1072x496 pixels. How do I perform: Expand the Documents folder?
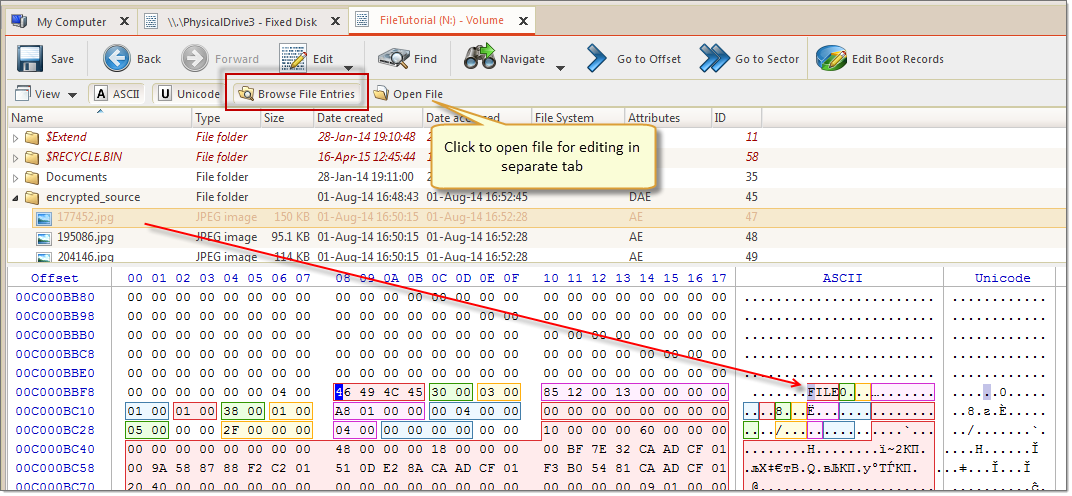coord(16,178)
